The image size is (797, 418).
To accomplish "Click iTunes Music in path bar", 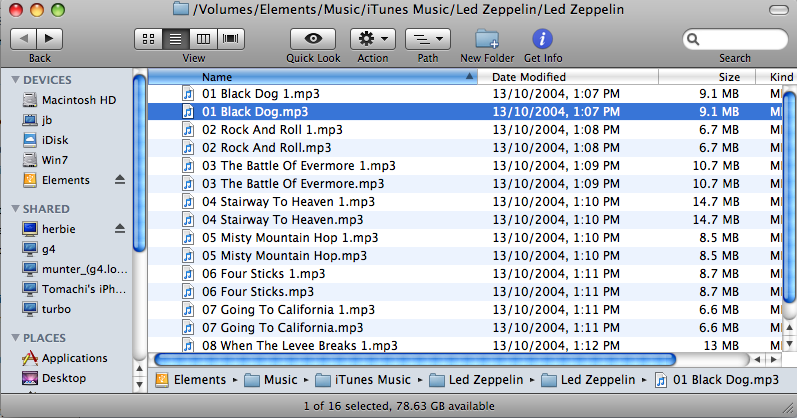I will [363, 380].
